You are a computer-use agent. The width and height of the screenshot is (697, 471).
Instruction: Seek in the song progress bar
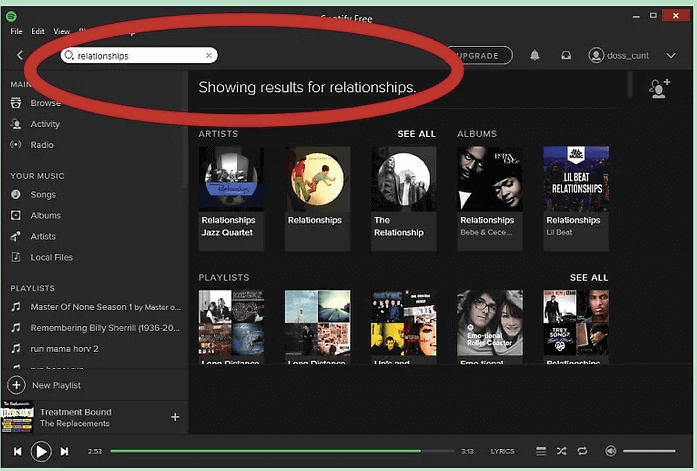(282, 451)
